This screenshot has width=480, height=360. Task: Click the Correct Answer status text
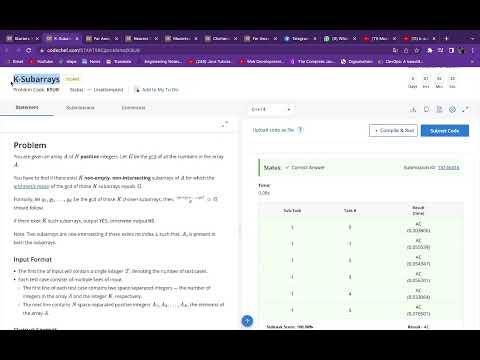pyautogui.click(x=308, y=167)
